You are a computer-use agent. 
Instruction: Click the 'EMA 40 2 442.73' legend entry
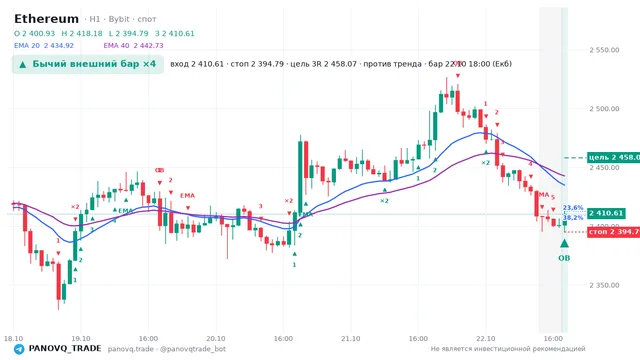tap(133, 46)
